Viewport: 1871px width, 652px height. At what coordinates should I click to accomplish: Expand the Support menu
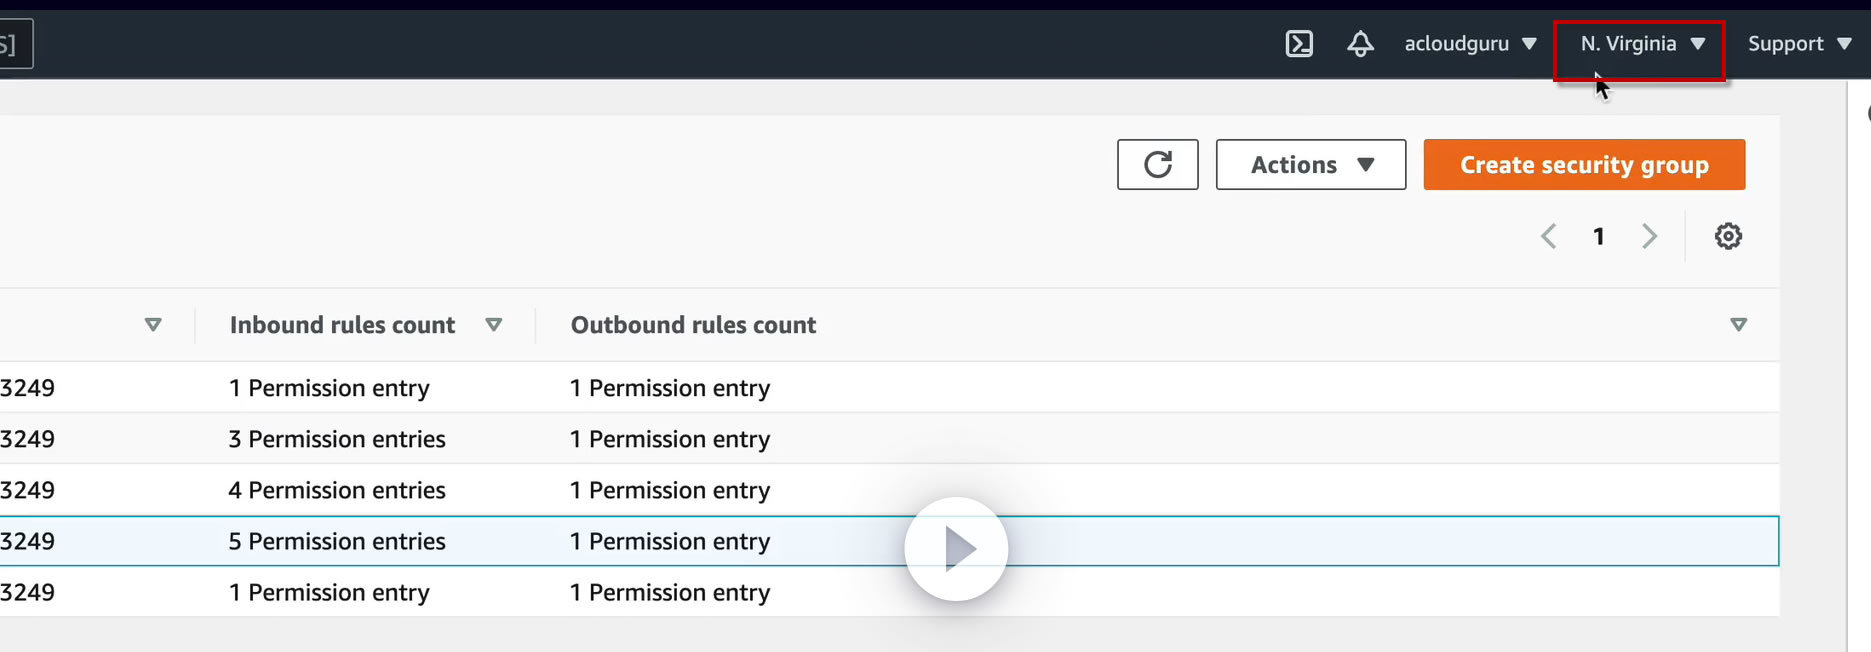tap(1799, 44)
